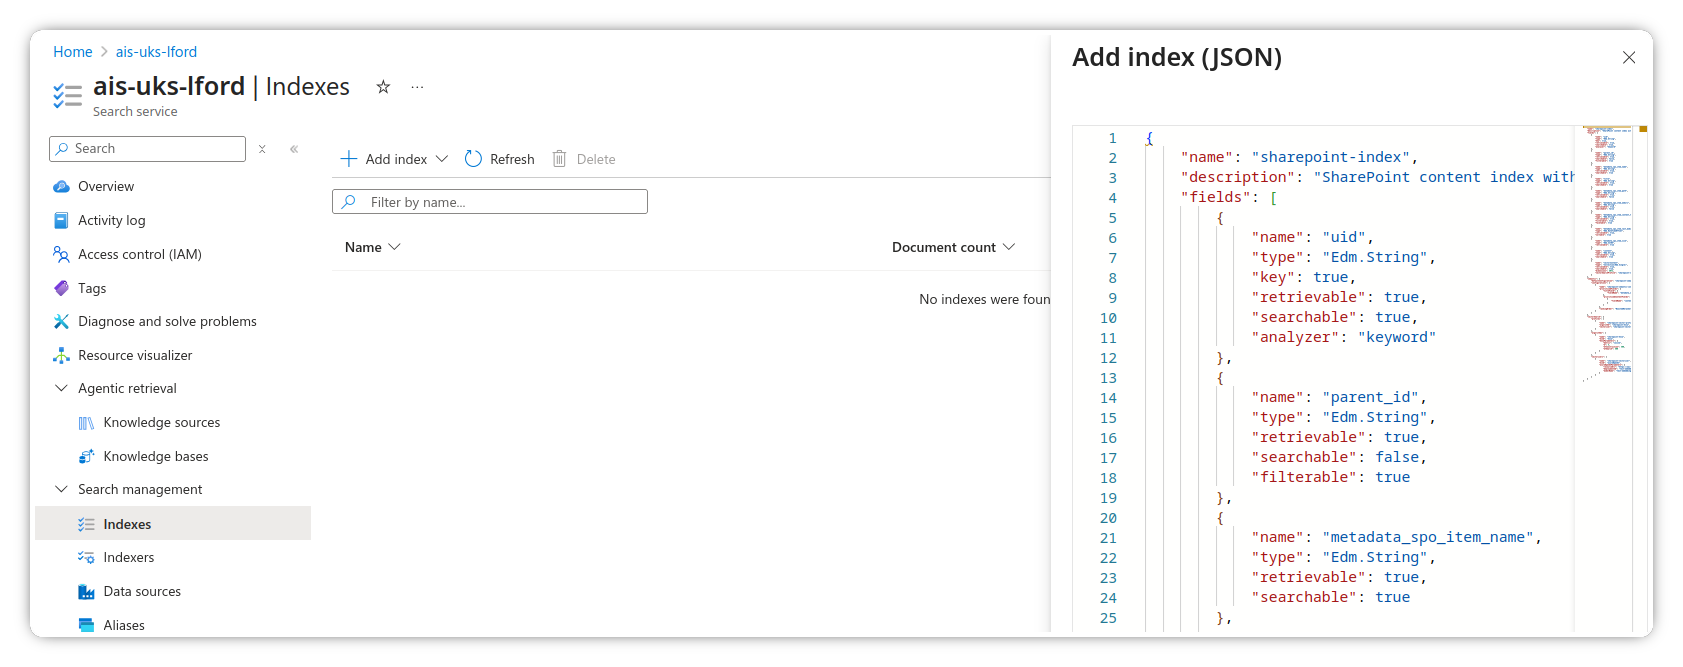Screen dimensions: 1683x667
Task: Collapse the Search management section
Action: tap(61, 490)
